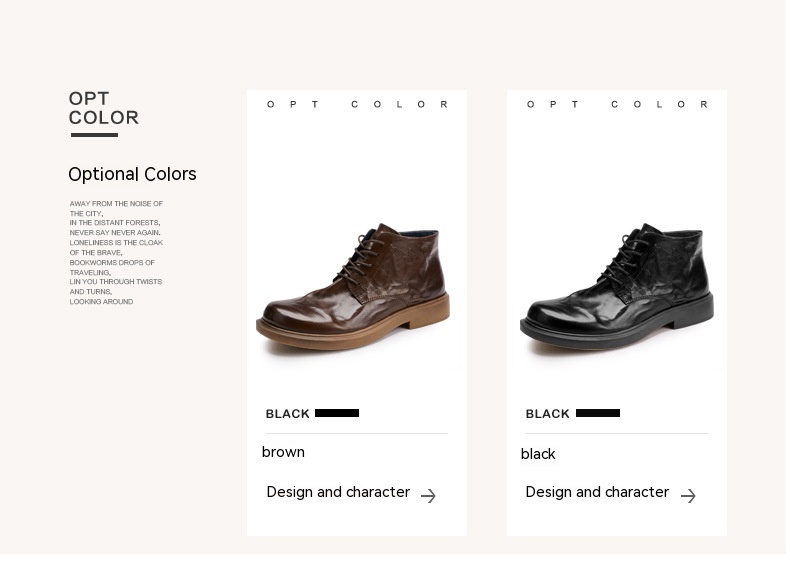Click the bold BLACK label in the black boot card
Screen dimensions: 790x564
pos(548,414)
